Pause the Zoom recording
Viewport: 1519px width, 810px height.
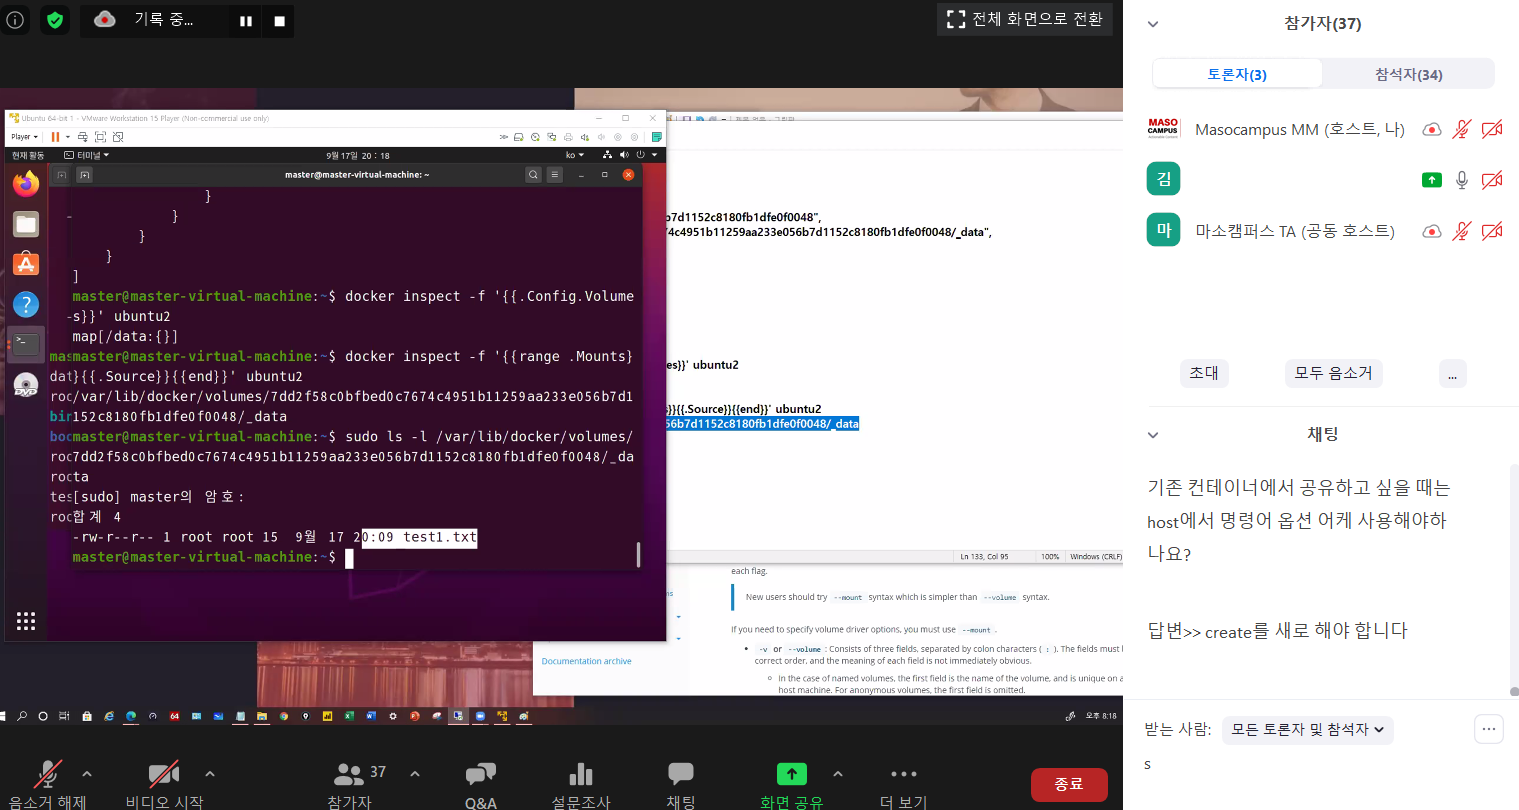[245, 21]
